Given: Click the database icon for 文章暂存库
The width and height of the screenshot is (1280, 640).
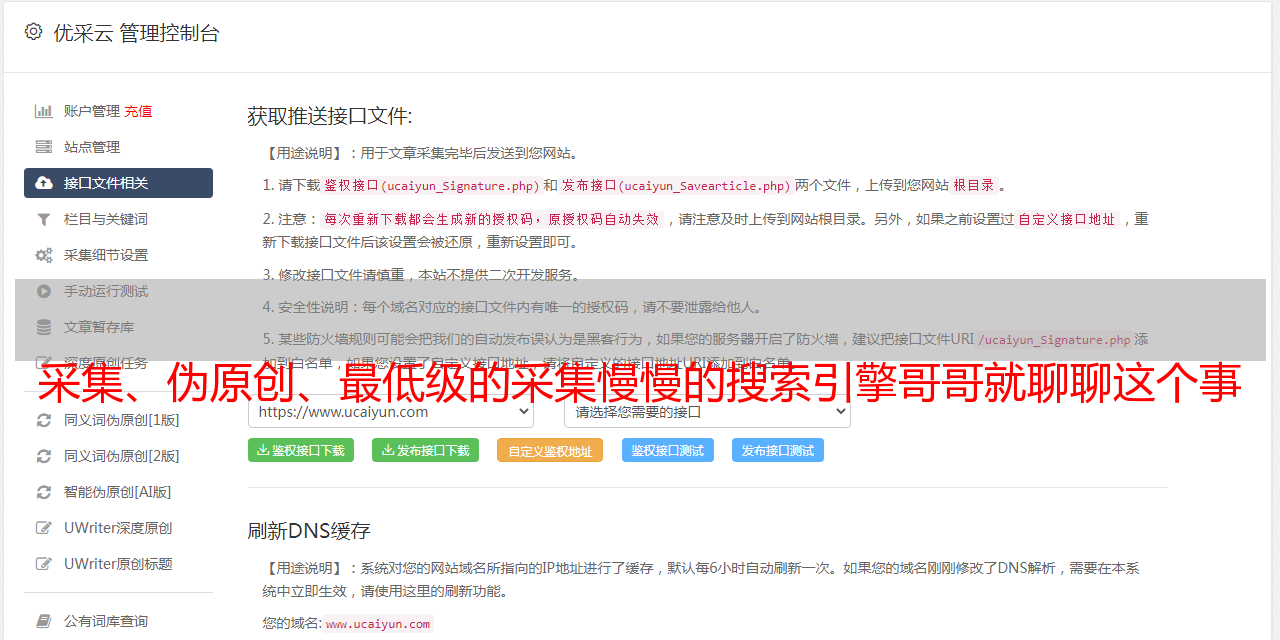Looking at the screenshot, I should coord(44,327).
